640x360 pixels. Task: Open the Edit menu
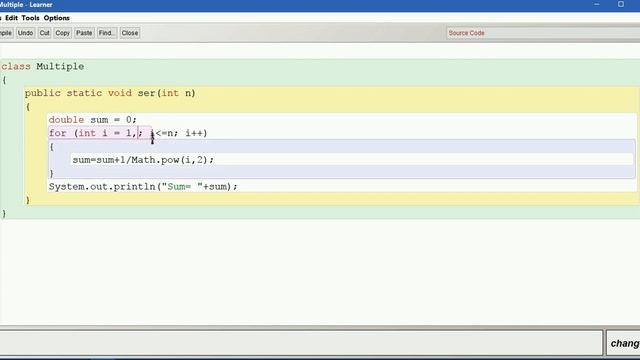(x=11, y=18)
